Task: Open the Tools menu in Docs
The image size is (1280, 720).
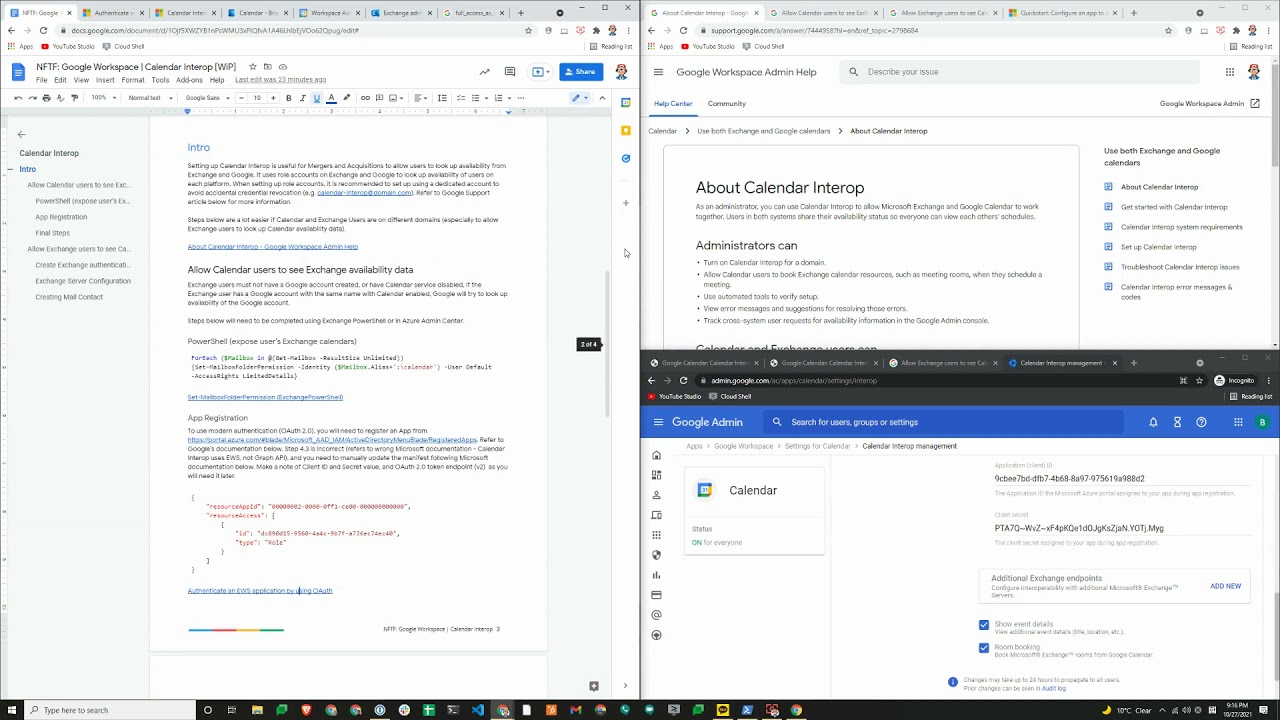Action: tap(160, 80)
